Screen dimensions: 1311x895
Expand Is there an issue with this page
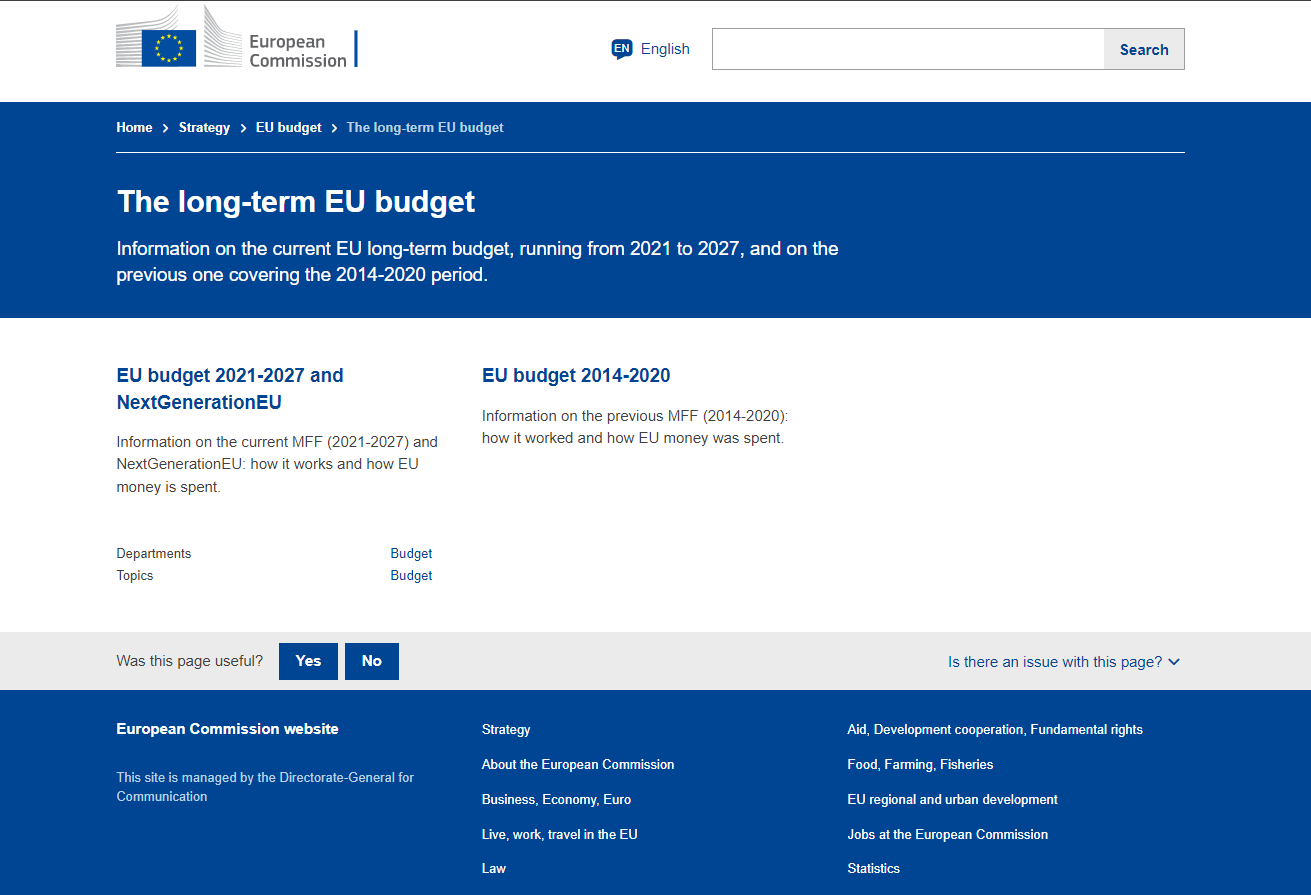tap(1064, 662)
